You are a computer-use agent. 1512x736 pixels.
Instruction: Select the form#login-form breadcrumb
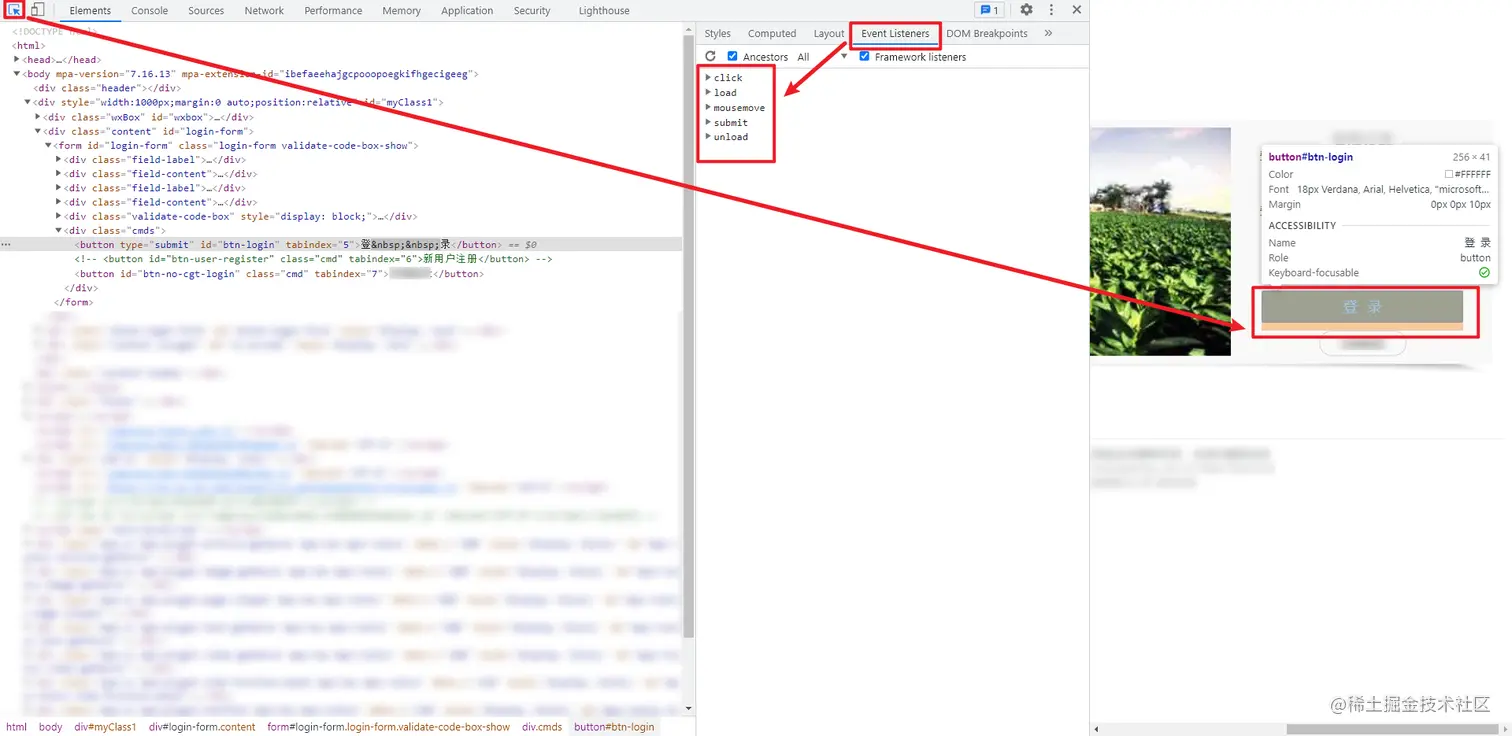(388, 727)
